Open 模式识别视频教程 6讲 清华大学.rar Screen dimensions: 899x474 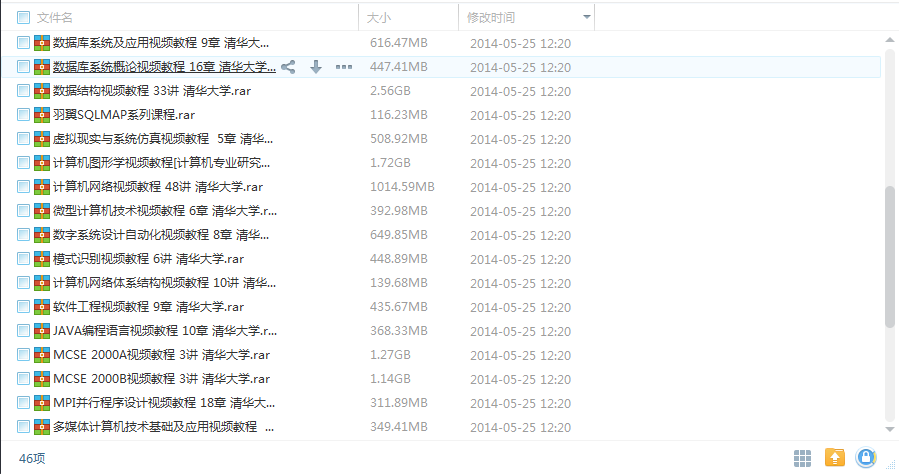pyautogui.click(x=148, y=259)
